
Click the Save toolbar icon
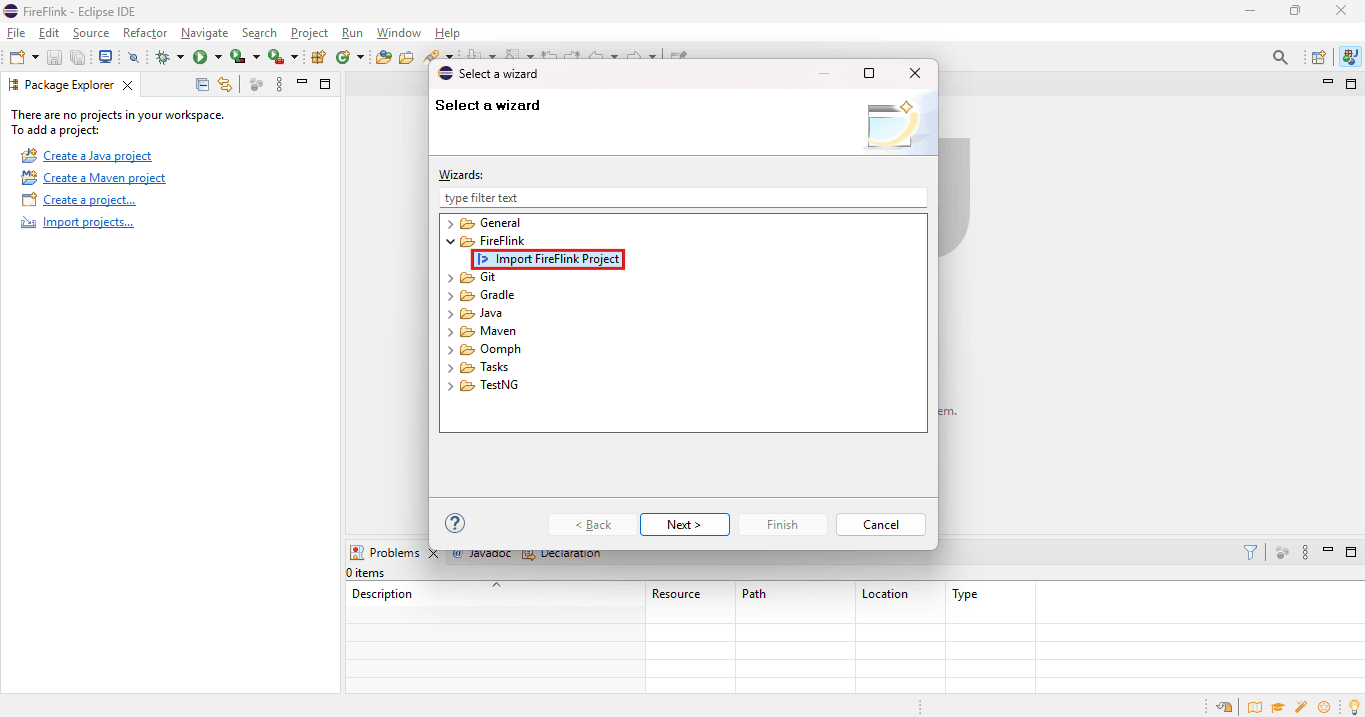[x=54, y=58]
